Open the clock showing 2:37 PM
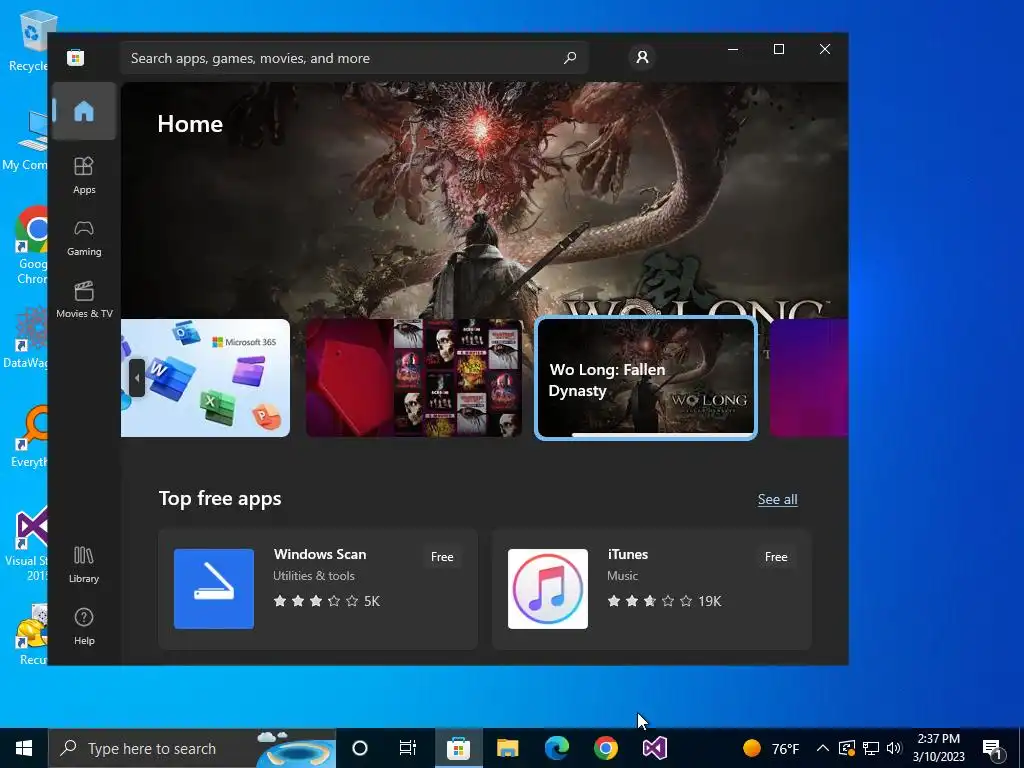Screen dimensions: 1024x768 click(938, 748)
